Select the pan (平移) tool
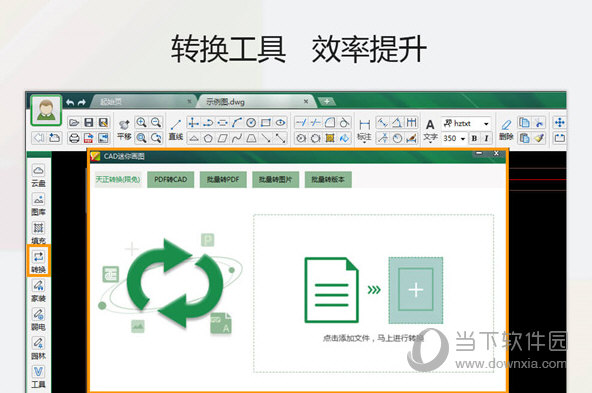The width and height of the screenshot is (592, 393). tap(124, 129)
